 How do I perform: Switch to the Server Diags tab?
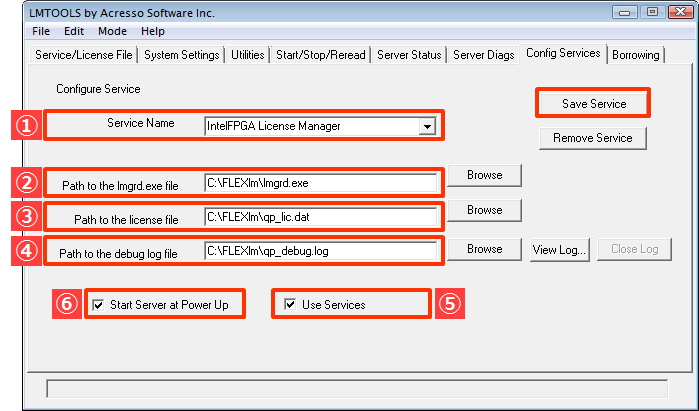(x=484, y=55)
